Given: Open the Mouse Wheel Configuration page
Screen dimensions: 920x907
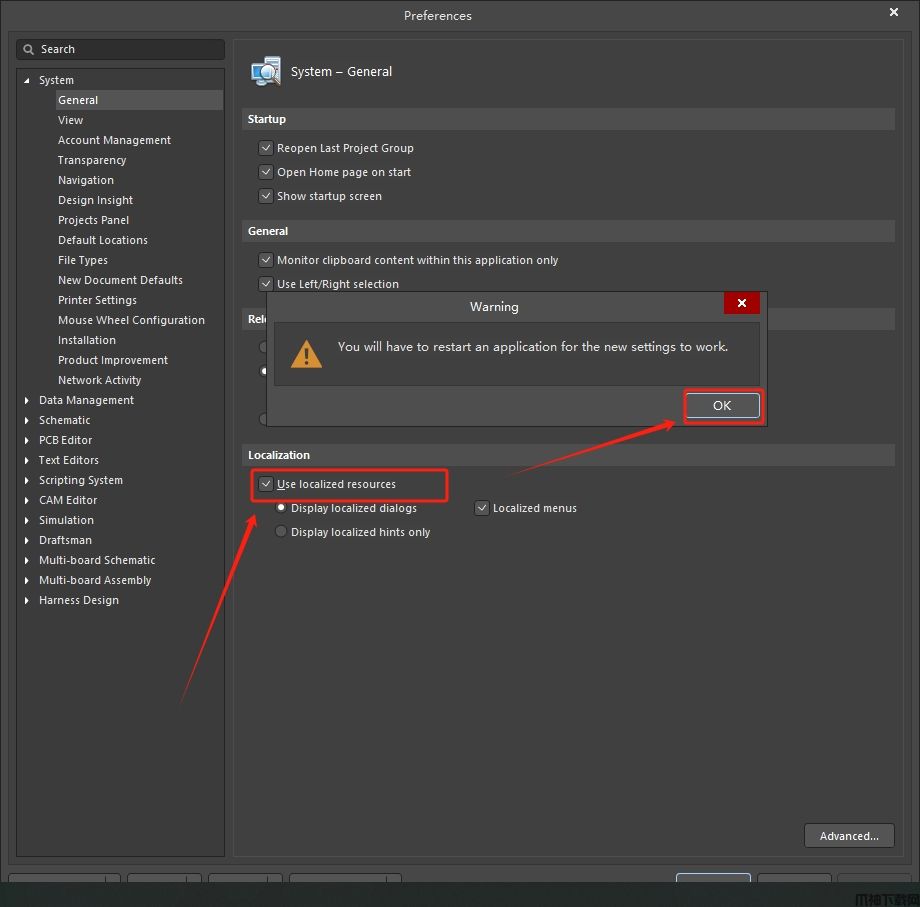Looking at the screenshot, I should tap(131, 320).
